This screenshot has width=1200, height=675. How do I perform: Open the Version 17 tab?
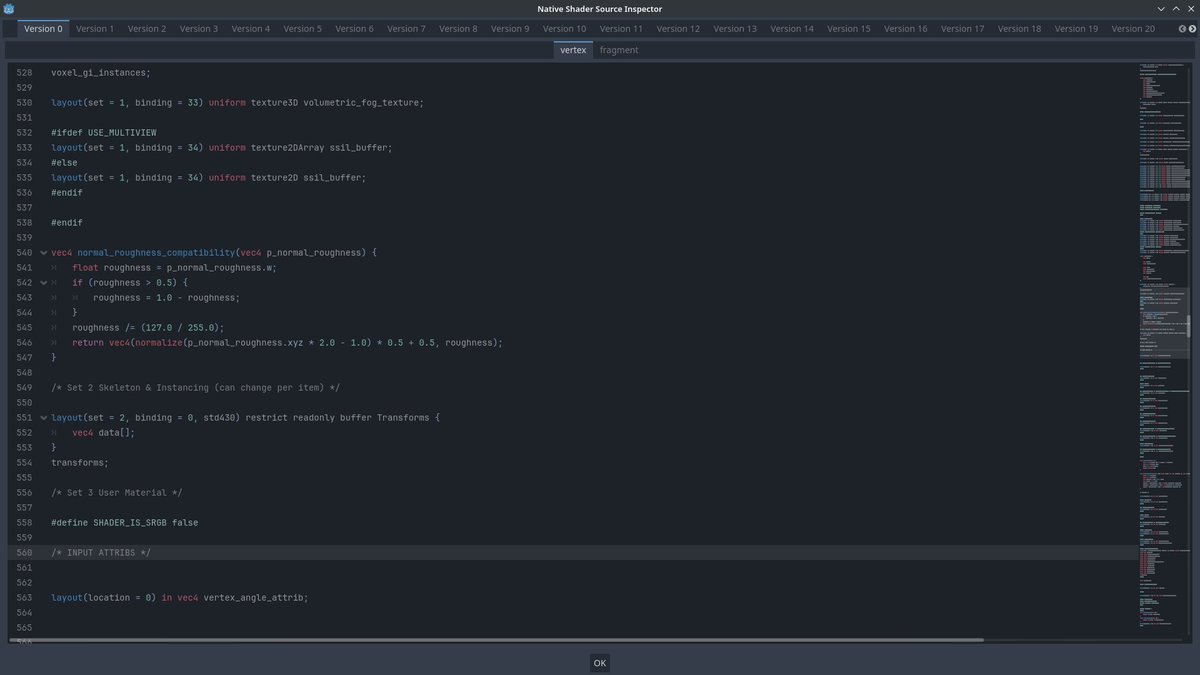(963, 29)
